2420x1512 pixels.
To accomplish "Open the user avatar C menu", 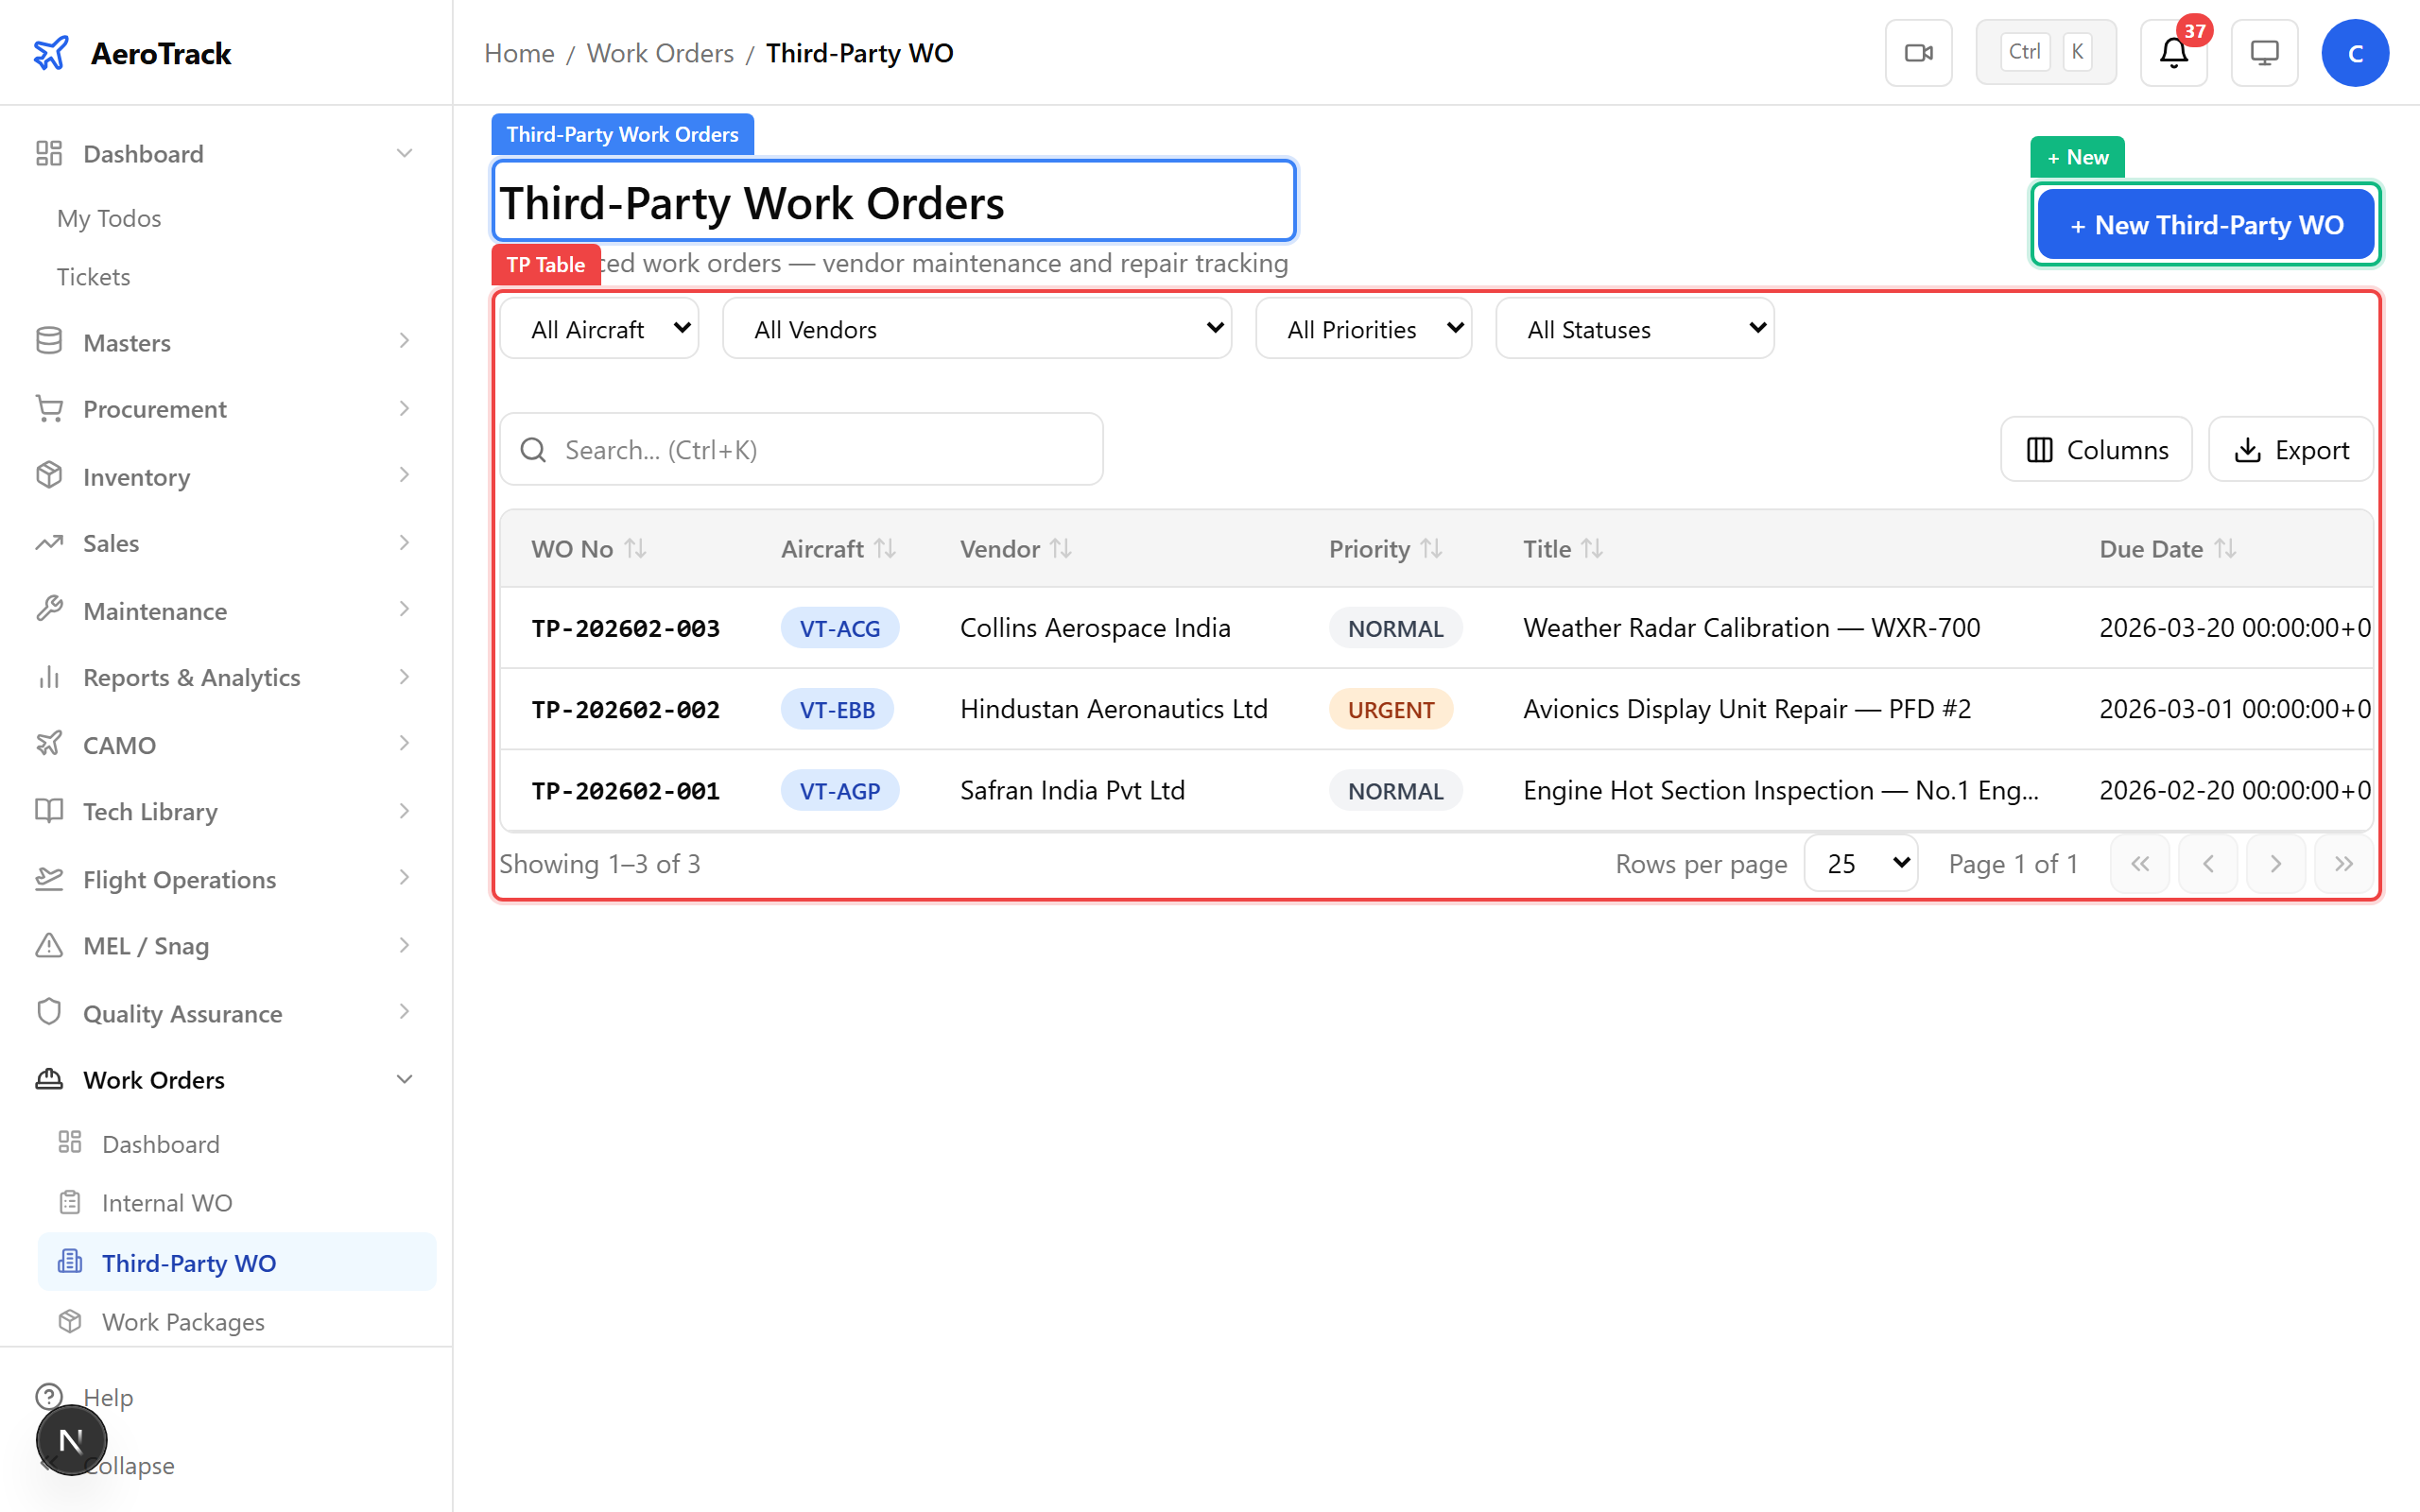I will click(x=2354, y=53).
